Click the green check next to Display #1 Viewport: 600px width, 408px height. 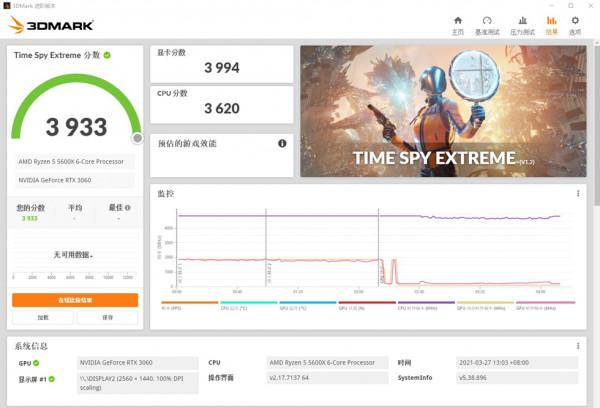point(52,379)
